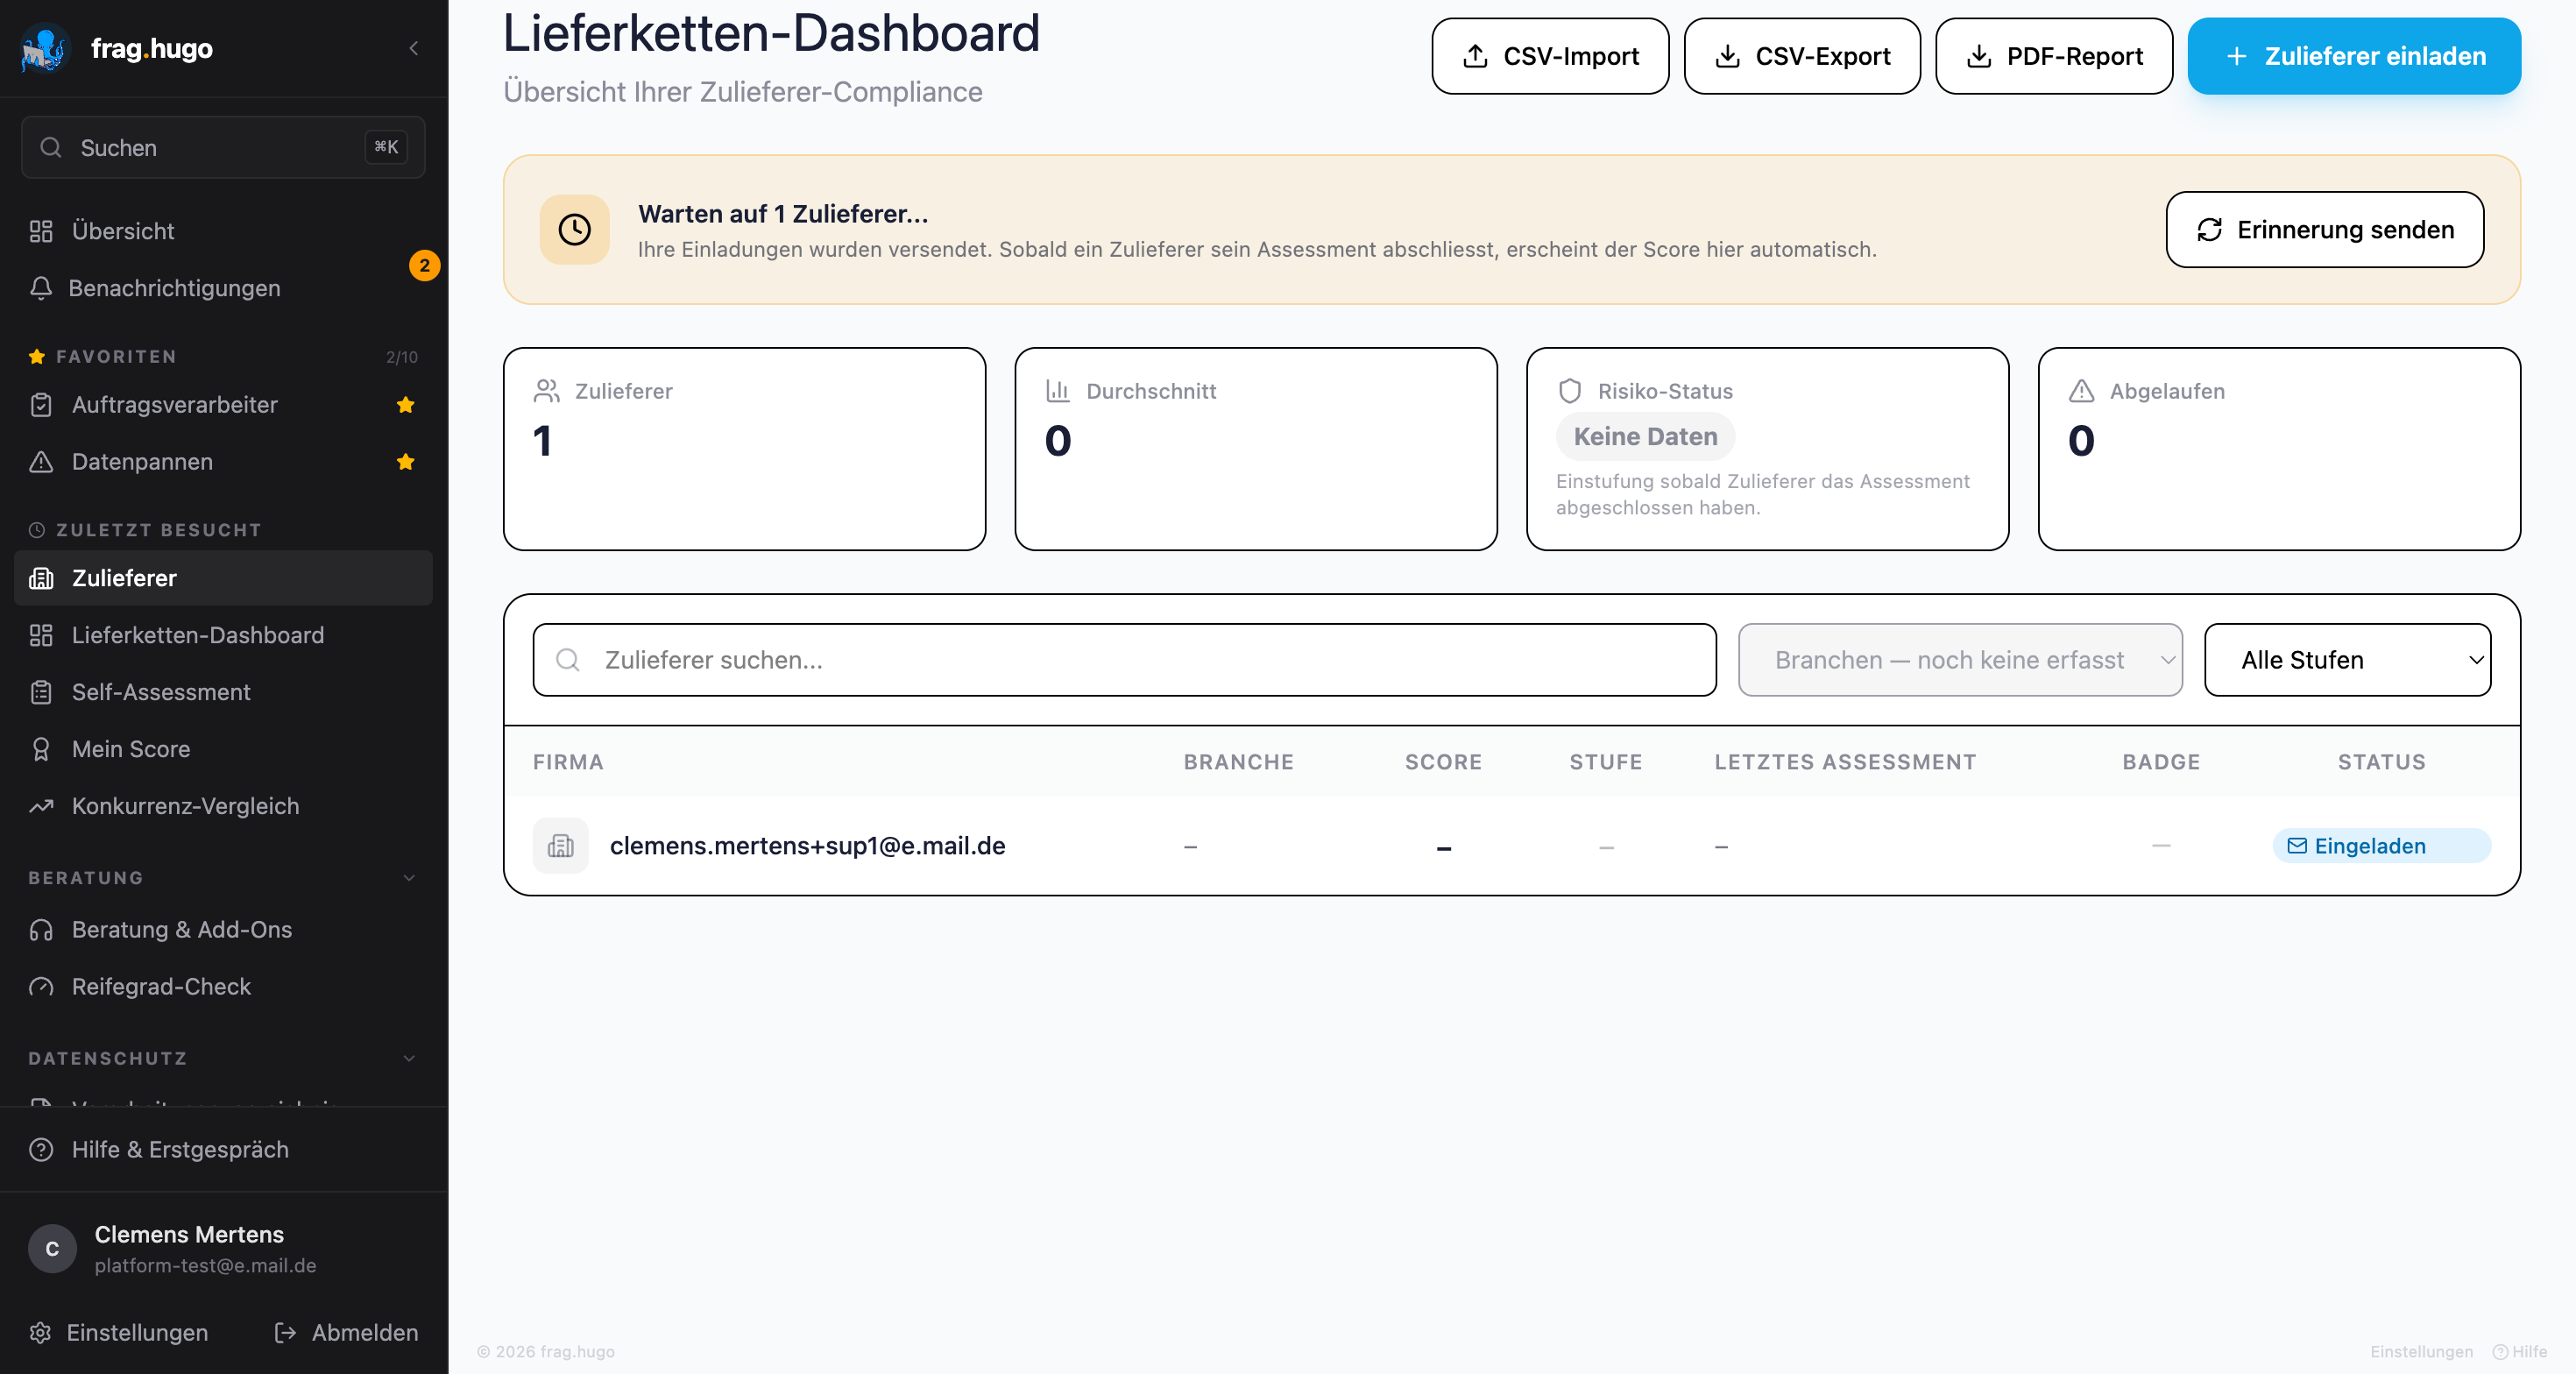
Task: Open Übersicht in the sidebar
Action: pyautogui.click(x=223, y=231)
